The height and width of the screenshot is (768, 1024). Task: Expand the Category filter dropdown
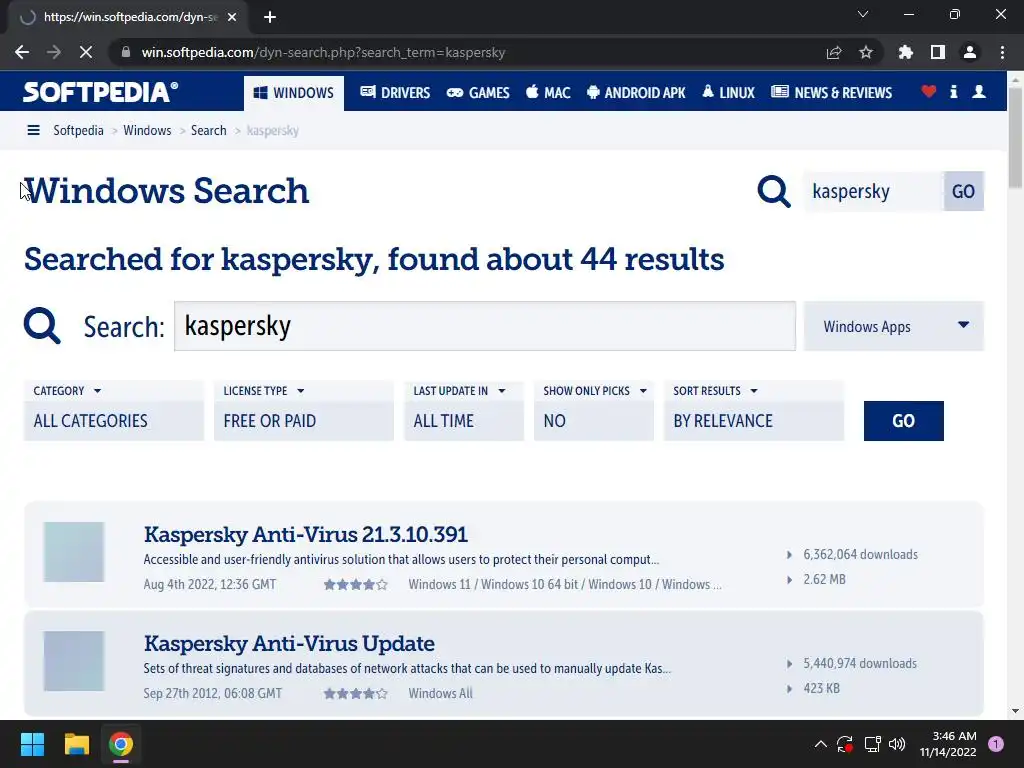114,411
